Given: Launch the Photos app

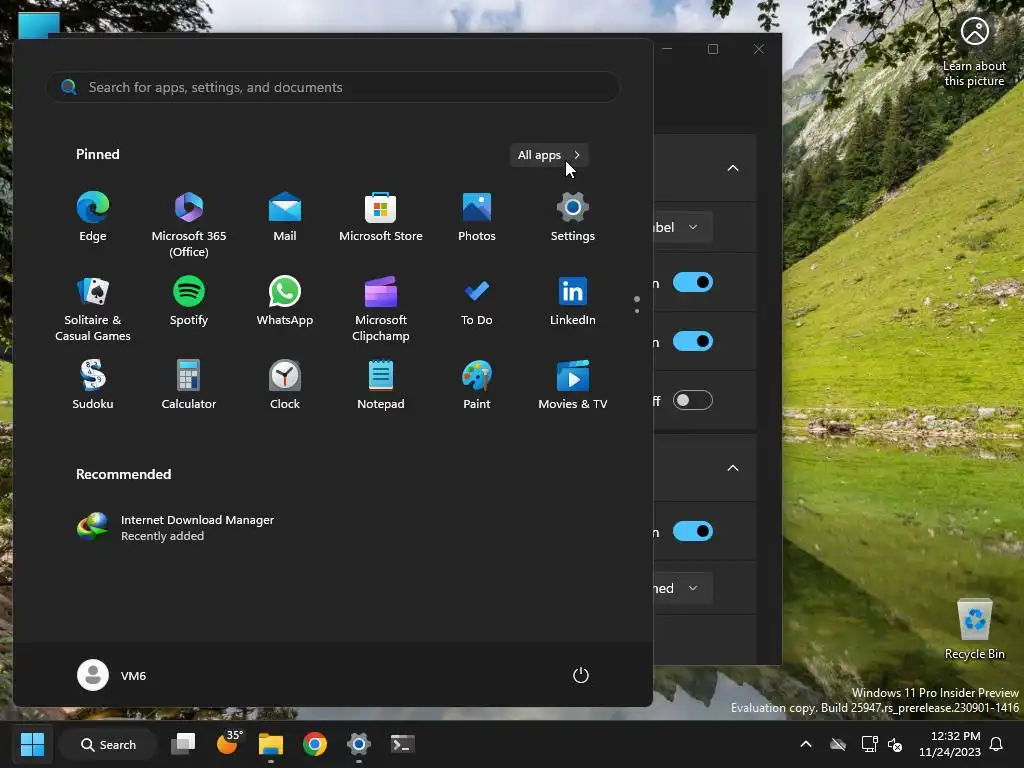Looking at the screenshot, I should [477, 217].
